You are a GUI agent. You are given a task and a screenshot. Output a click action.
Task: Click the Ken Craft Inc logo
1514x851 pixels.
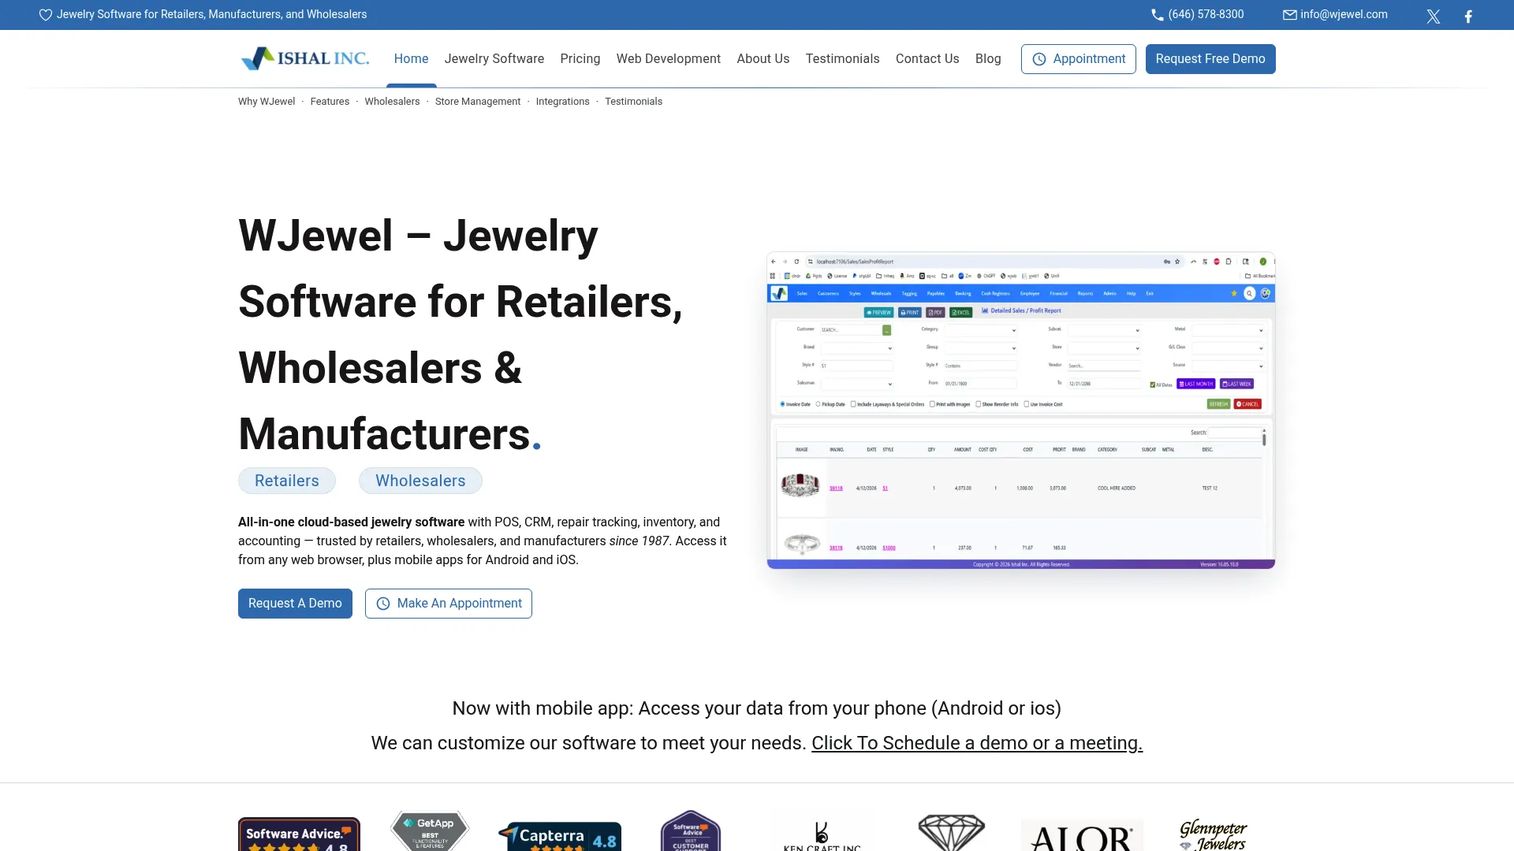[x=822, y=834]
